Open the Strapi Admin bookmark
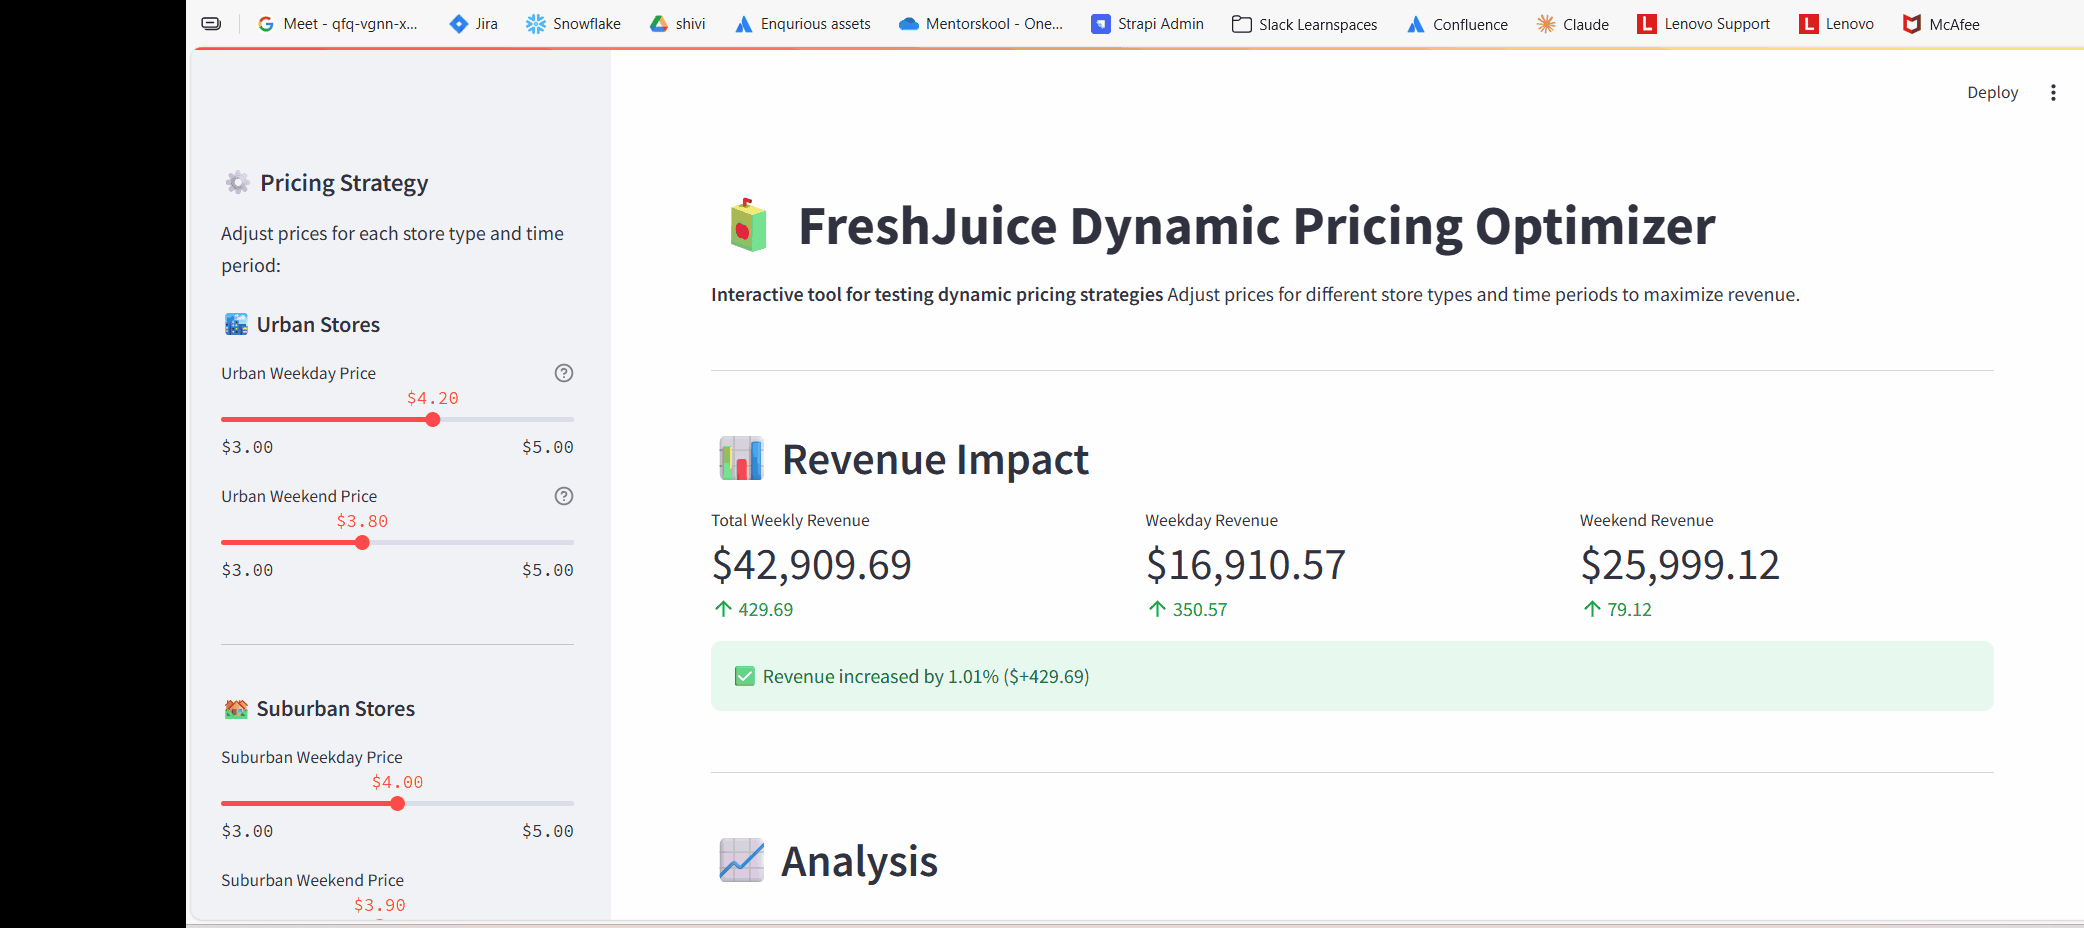Screen dimensions: 2084x928 coord(1147,23)
